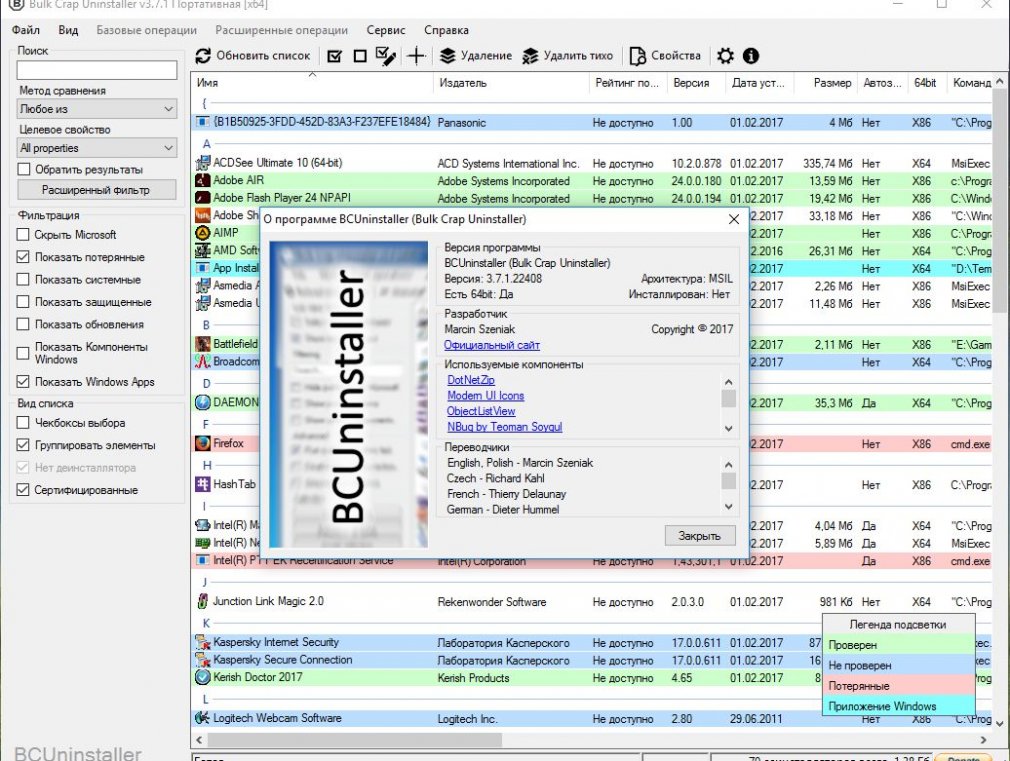Click translators list up arrow in dialog
1010x761 pixels.
coord(729,465)
